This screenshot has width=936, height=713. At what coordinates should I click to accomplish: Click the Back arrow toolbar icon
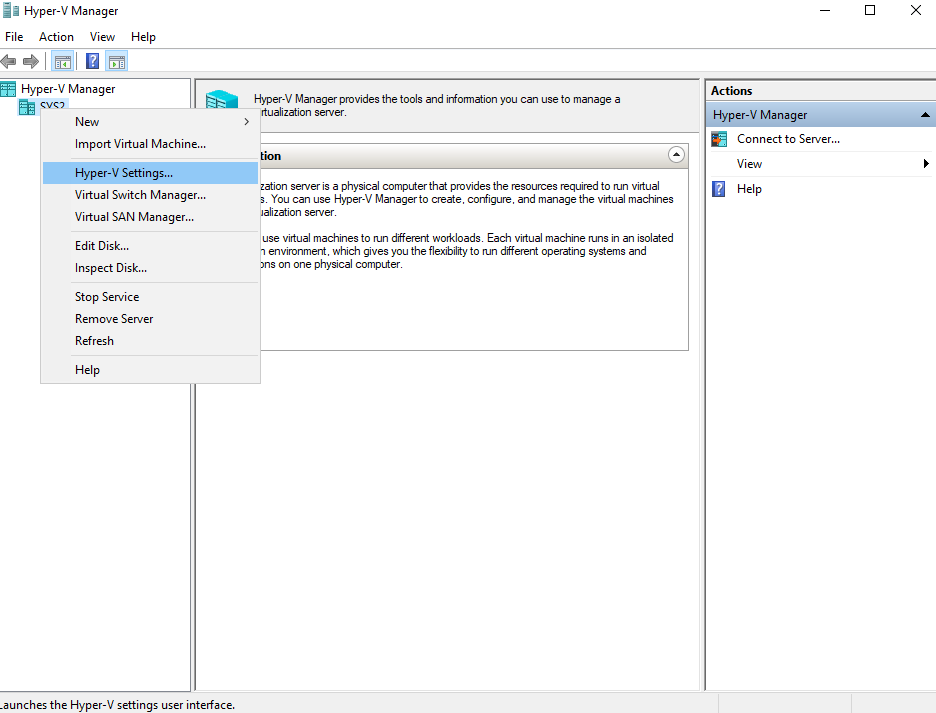(x=8, y=61)
